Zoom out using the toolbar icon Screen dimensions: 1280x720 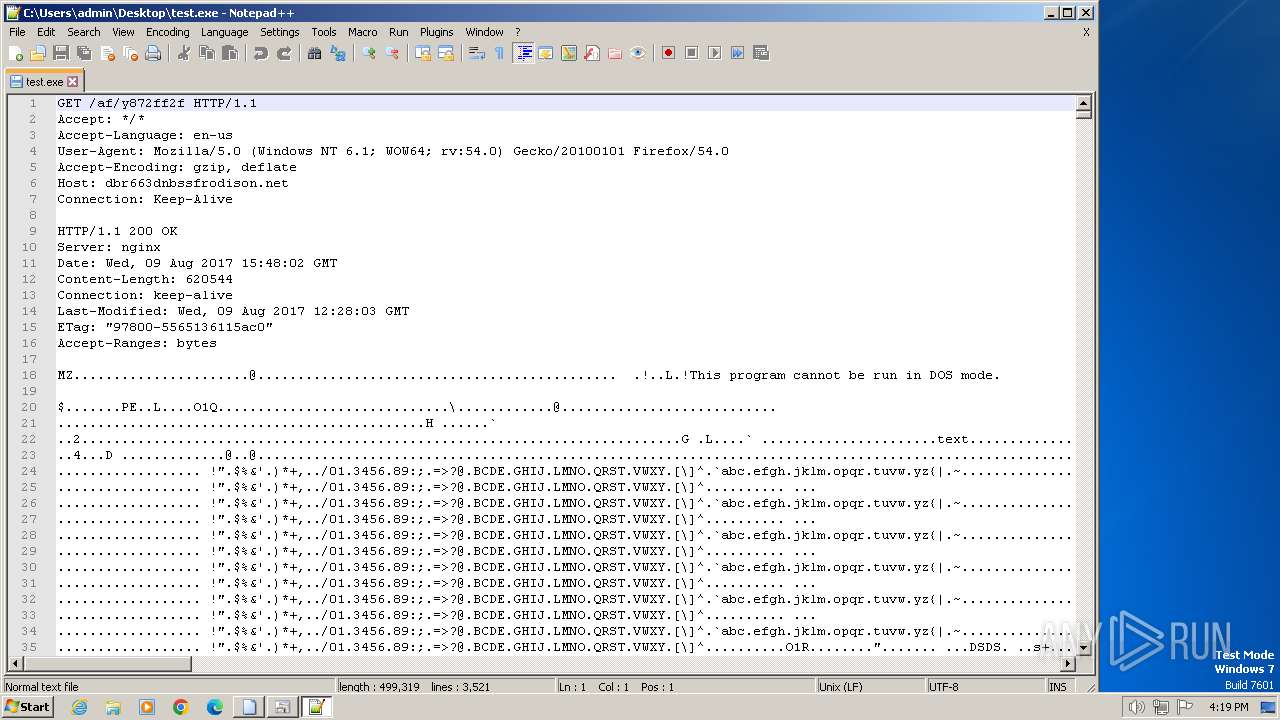tap(392, 53)
